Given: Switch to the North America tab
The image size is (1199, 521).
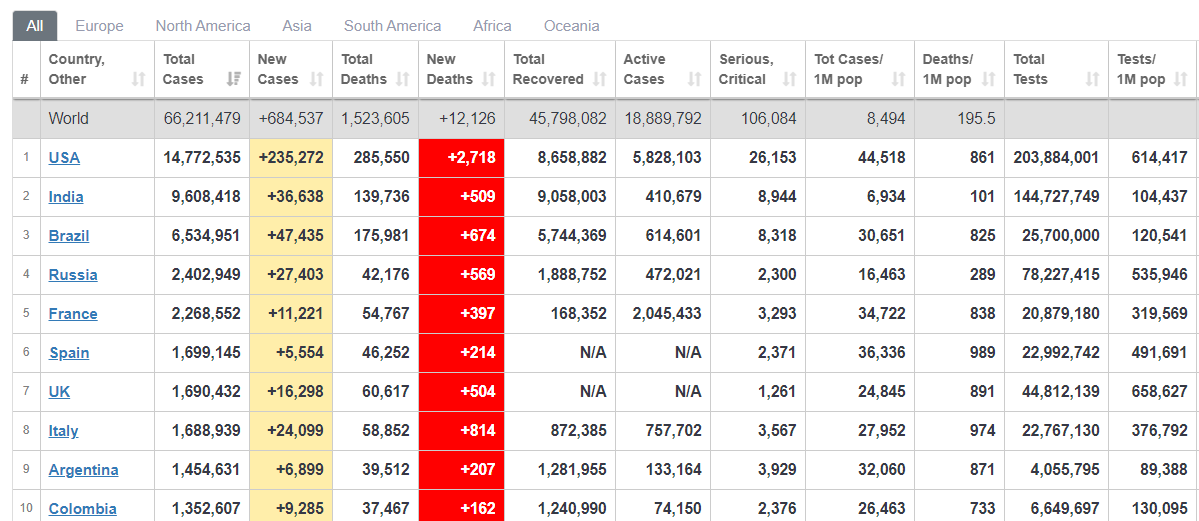Looking at the screenshot, I should tap(203, 26).
